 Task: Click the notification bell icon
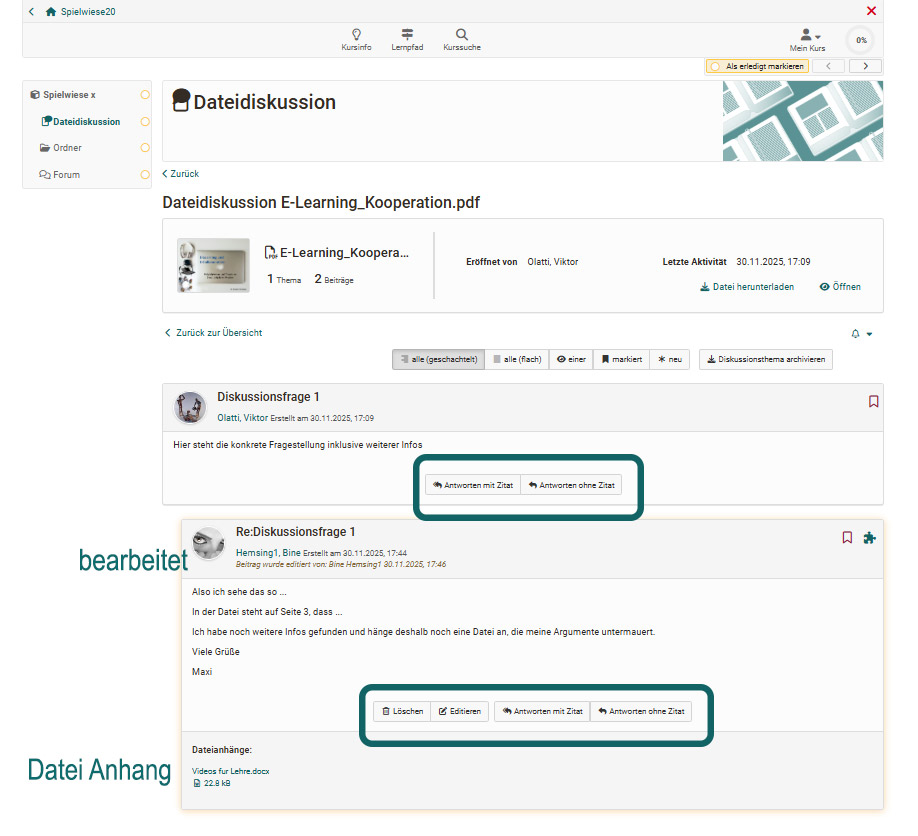(x=855, y=333)
